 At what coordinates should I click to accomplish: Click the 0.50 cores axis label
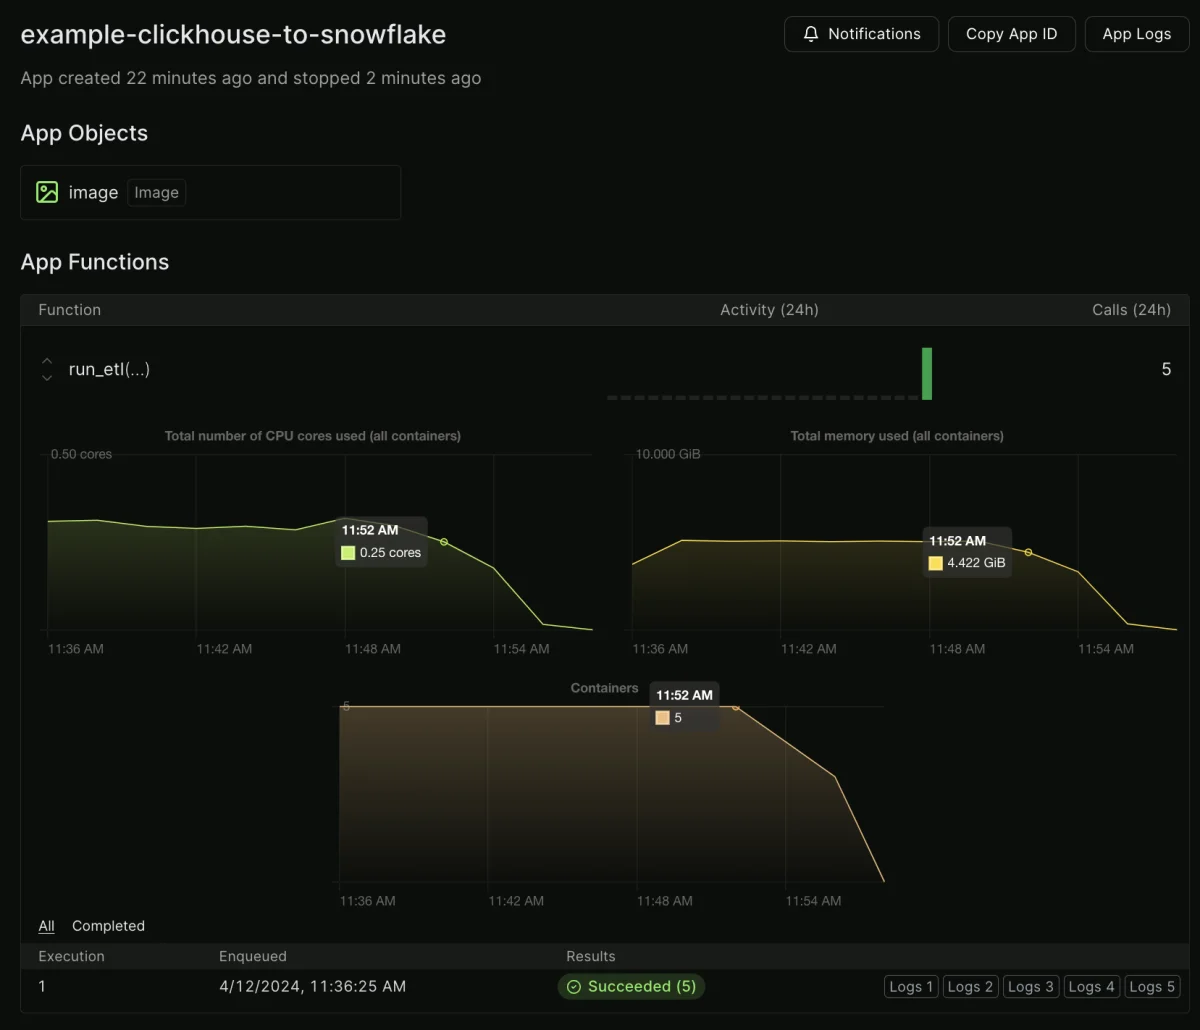81,454
